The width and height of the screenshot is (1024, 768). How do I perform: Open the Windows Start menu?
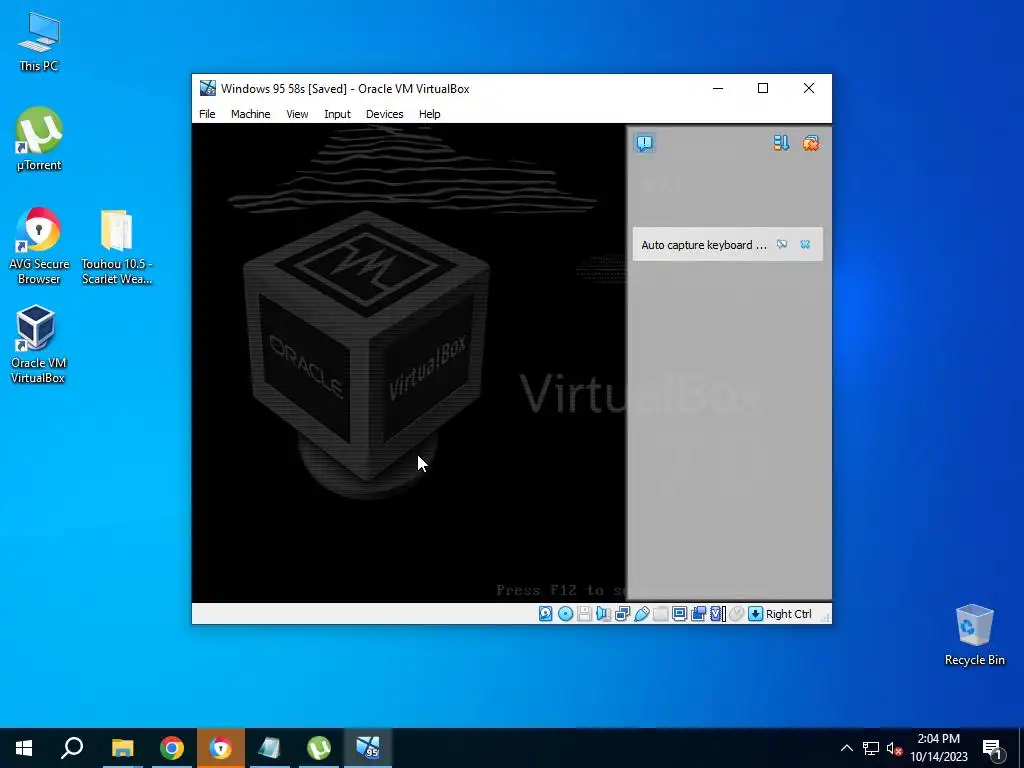click(24, 748)
